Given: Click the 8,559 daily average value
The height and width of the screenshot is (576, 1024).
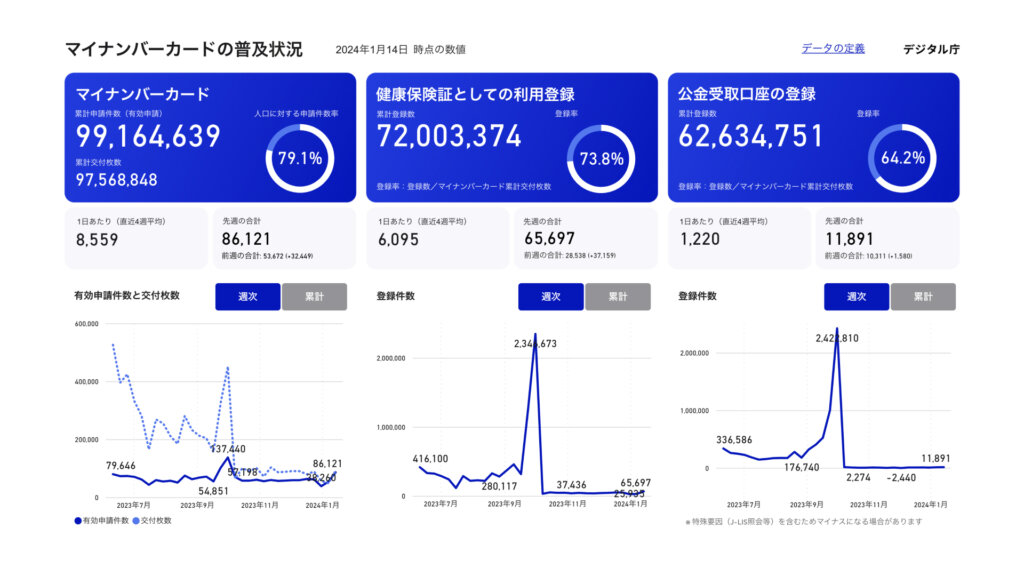Looking at the screenshot, I should click(97, 240).
